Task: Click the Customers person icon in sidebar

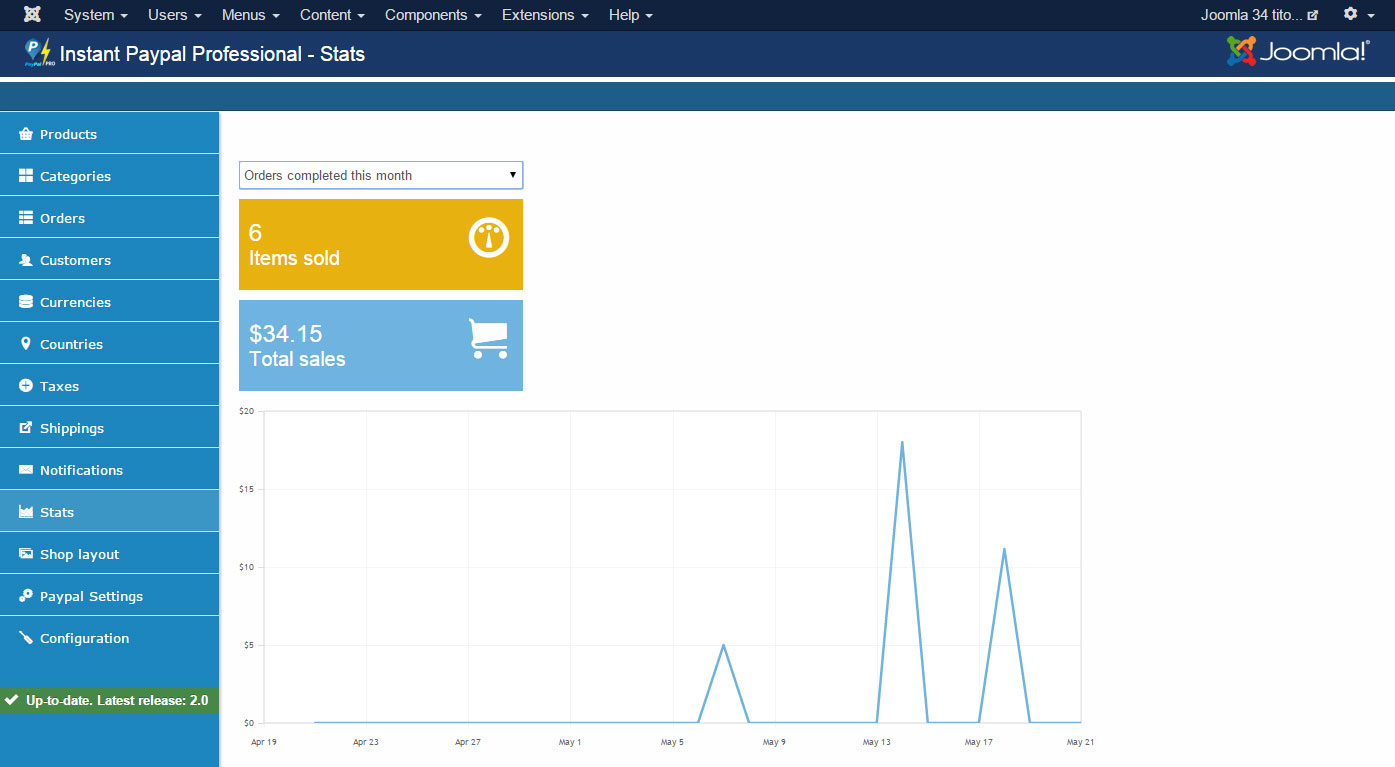Action: point(26,260)
